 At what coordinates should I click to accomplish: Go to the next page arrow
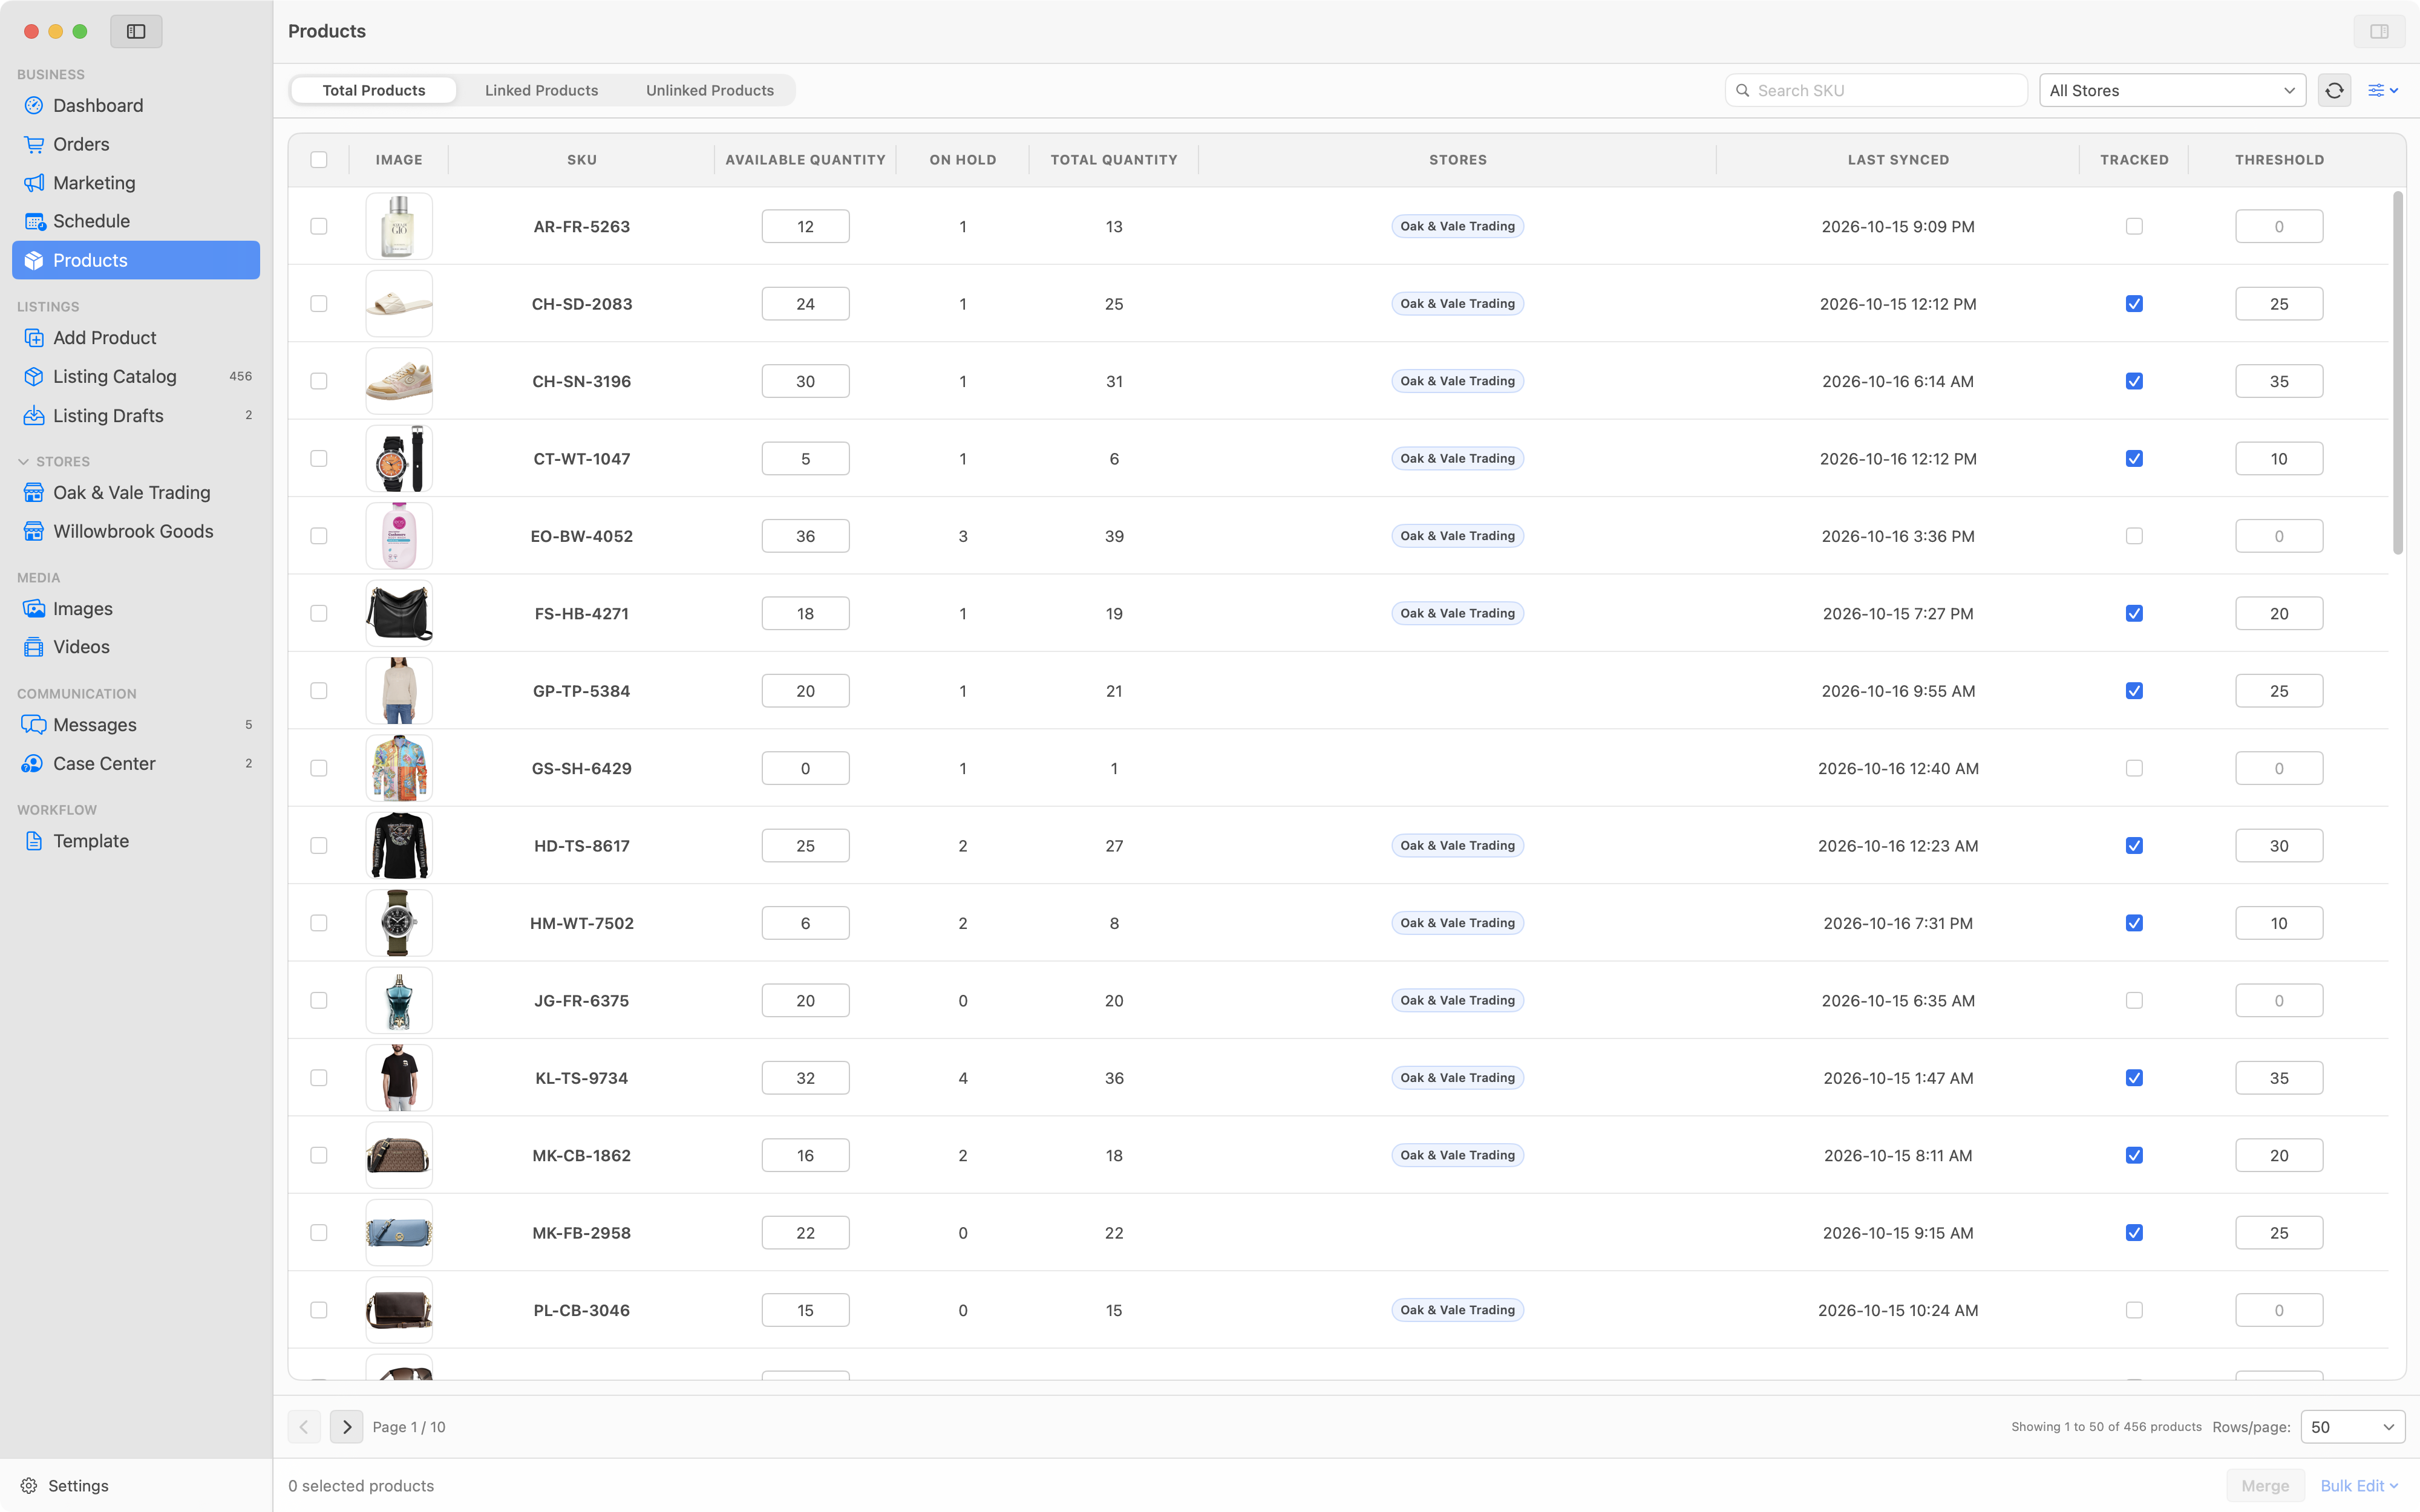tap(346, 1427)
